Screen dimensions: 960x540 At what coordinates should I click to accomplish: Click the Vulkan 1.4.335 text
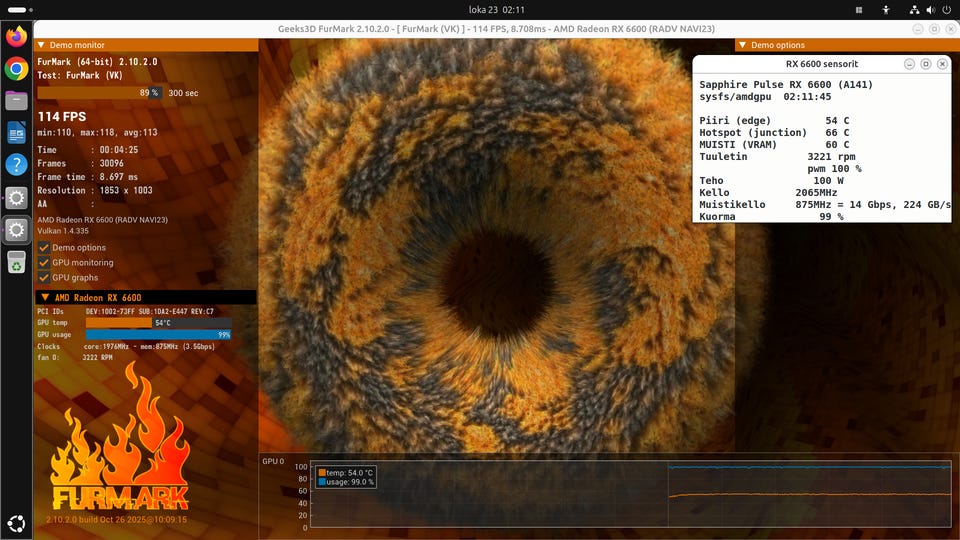coord(63,231)
